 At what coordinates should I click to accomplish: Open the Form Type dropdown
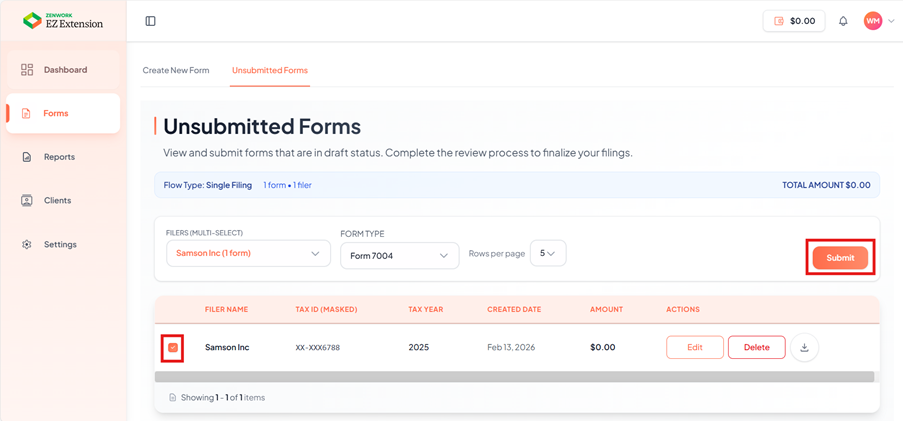coord(399,256)
